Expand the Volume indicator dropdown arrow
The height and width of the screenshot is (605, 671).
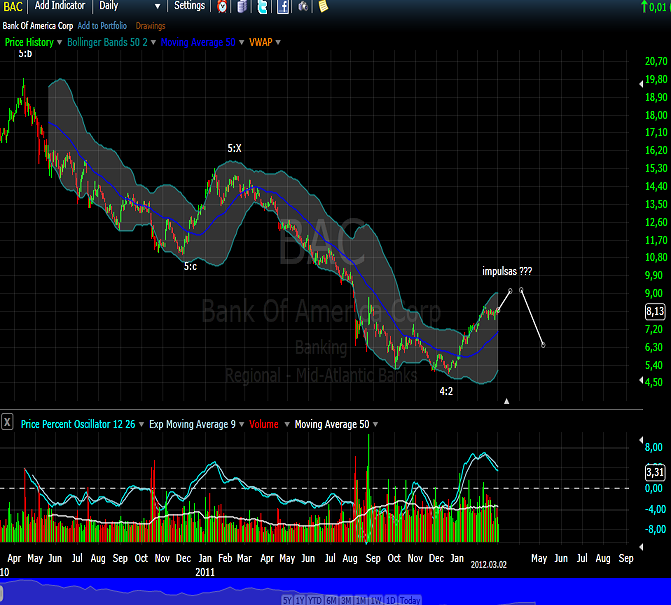click(x=287, y=424)
